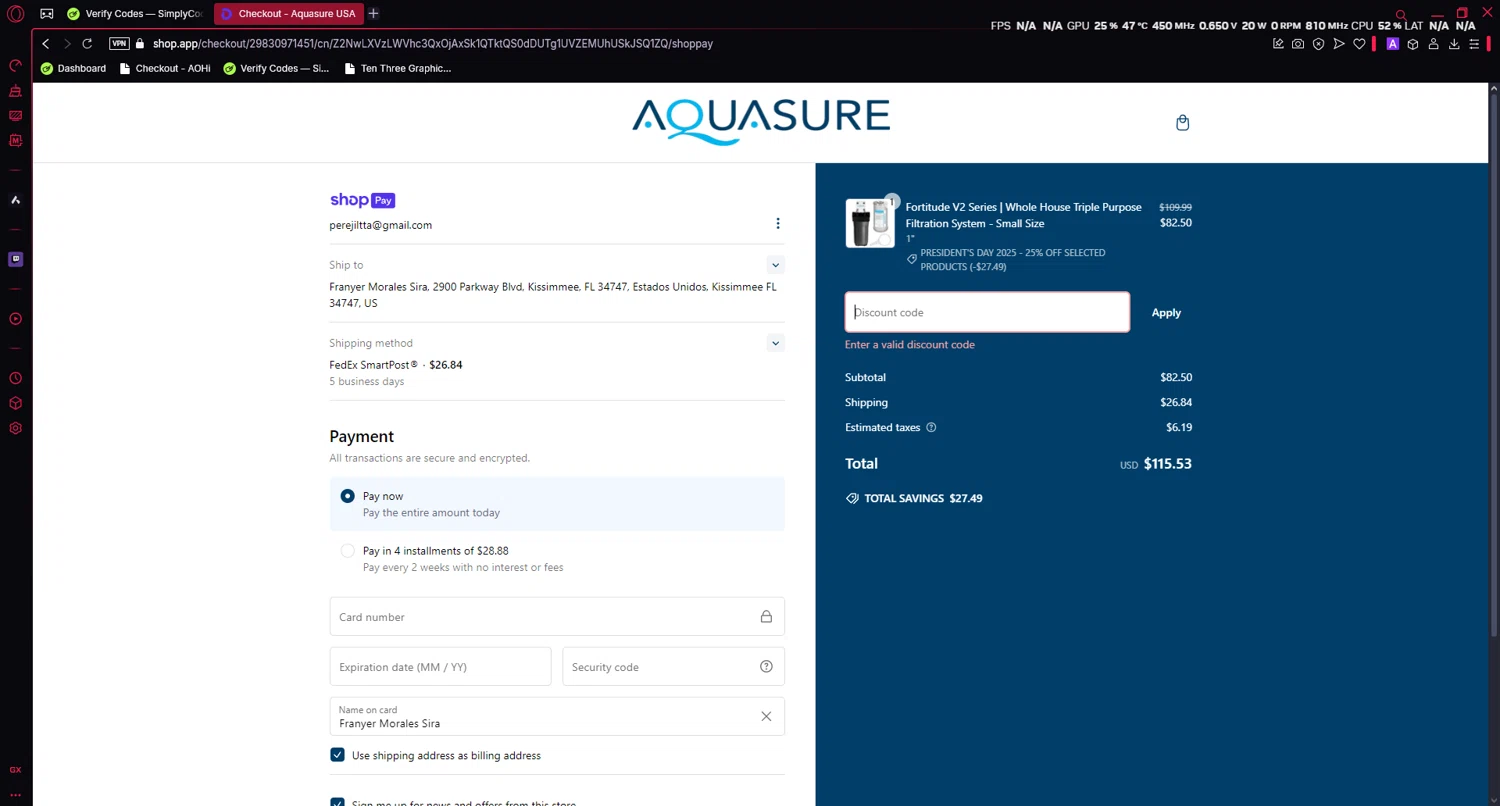Click the Name on card field
Screen dimensions: 1500x806
pos(557,716)
